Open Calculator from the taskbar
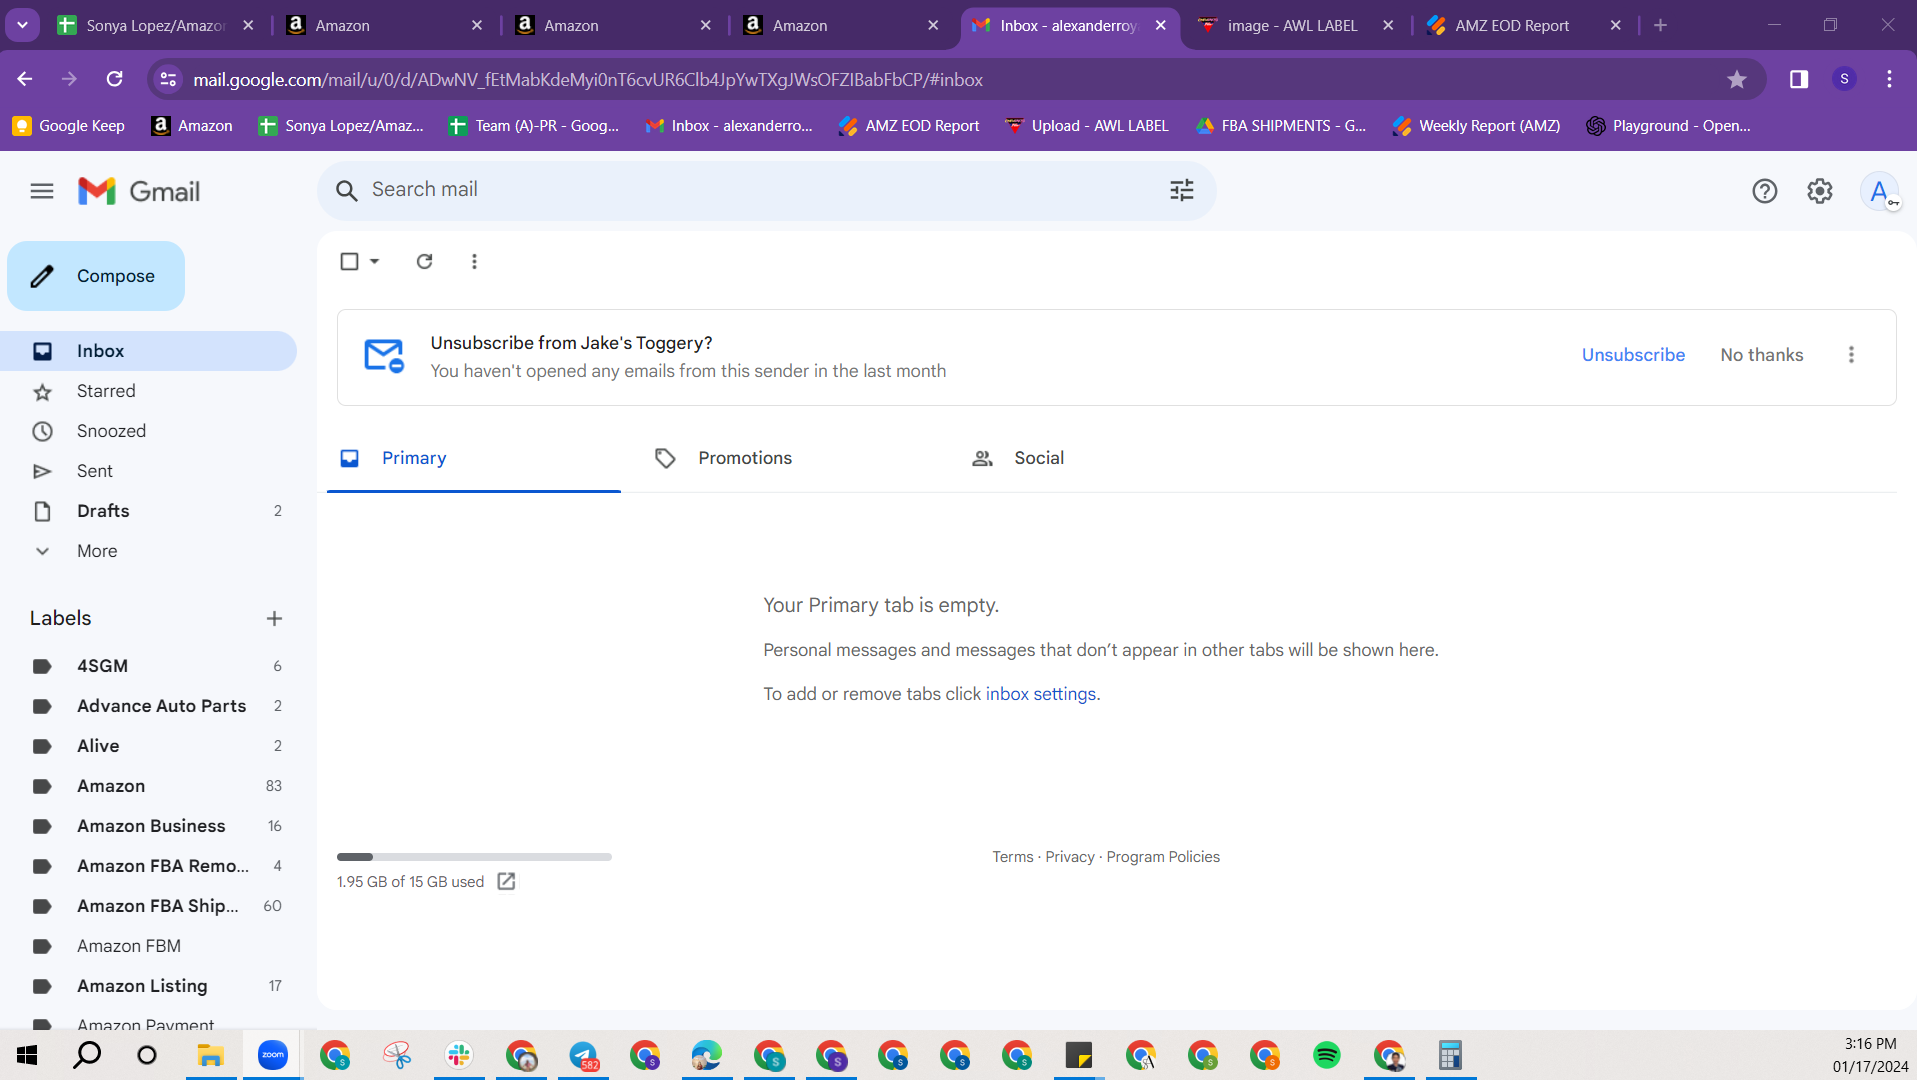The image size is (1917, 1080). pos(1451,1055)
